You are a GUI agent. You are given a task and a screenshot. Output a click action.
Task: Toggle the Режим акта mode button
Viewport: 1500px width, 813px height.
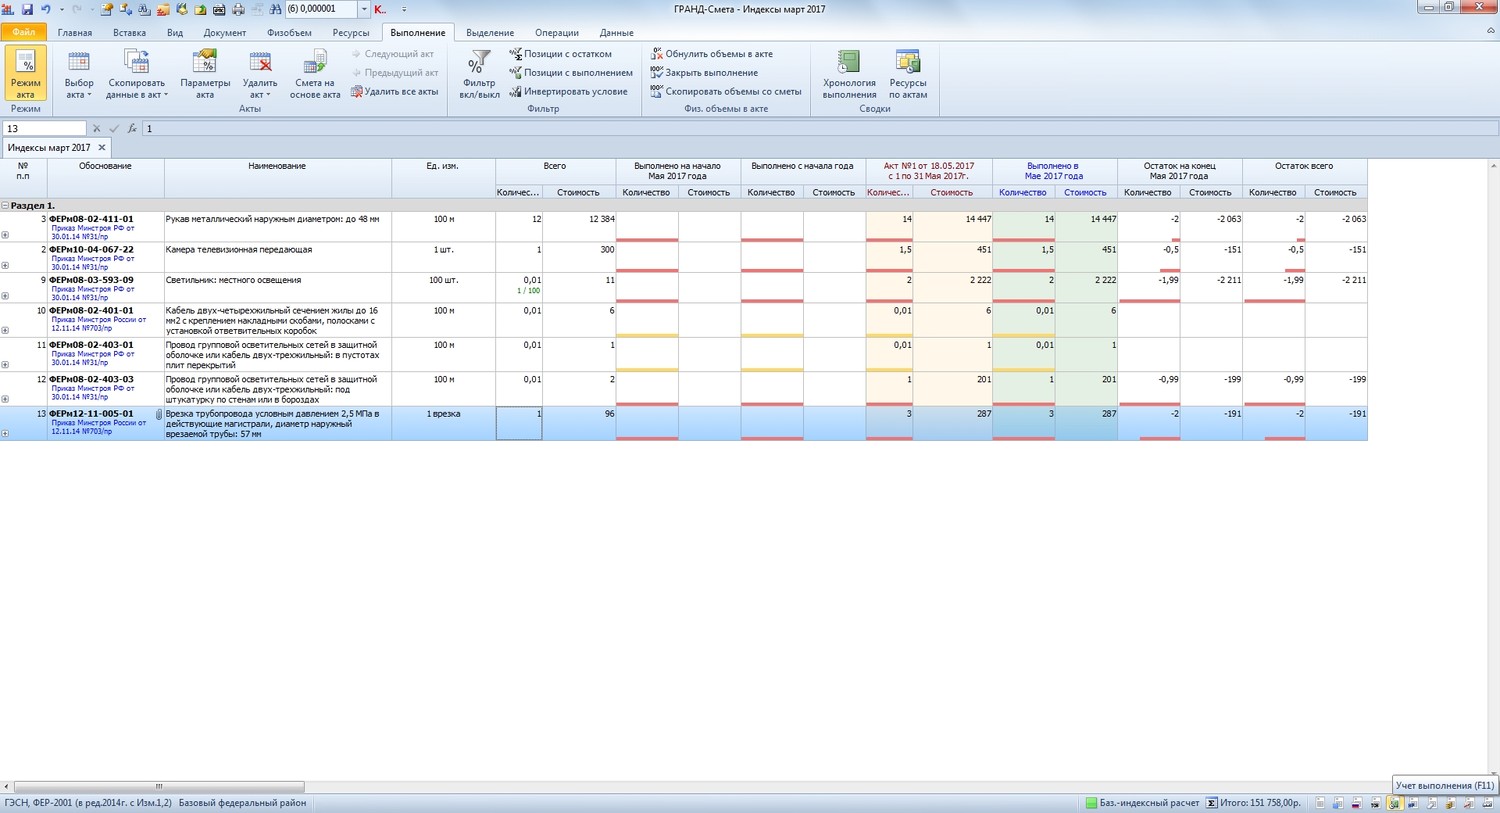pyautogui.click(x=25, y=75)
